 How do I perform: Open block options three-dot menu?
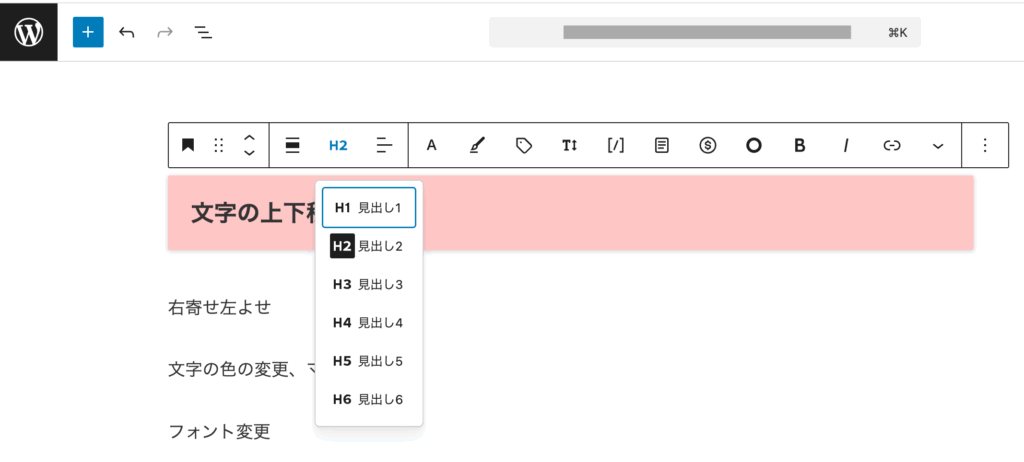pyautogui.click(x=985, y=145)
